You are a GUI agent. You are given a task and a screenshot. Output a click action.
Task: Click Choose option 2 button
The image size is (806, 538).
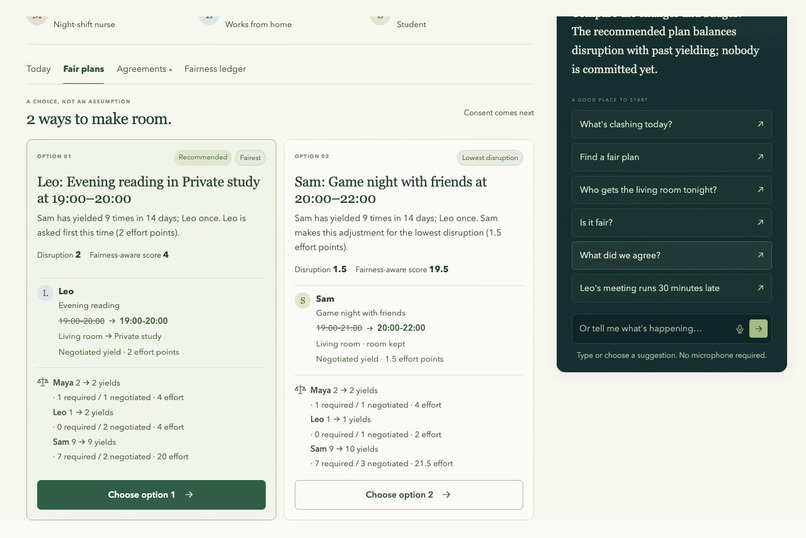pyautogui.click(x=409, y=495)
